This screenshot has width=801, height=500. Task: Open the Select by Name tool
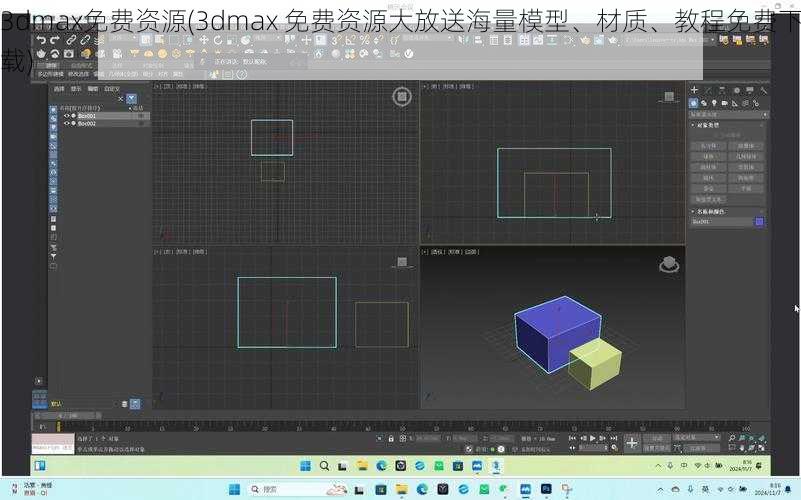(x=159, y=40)
